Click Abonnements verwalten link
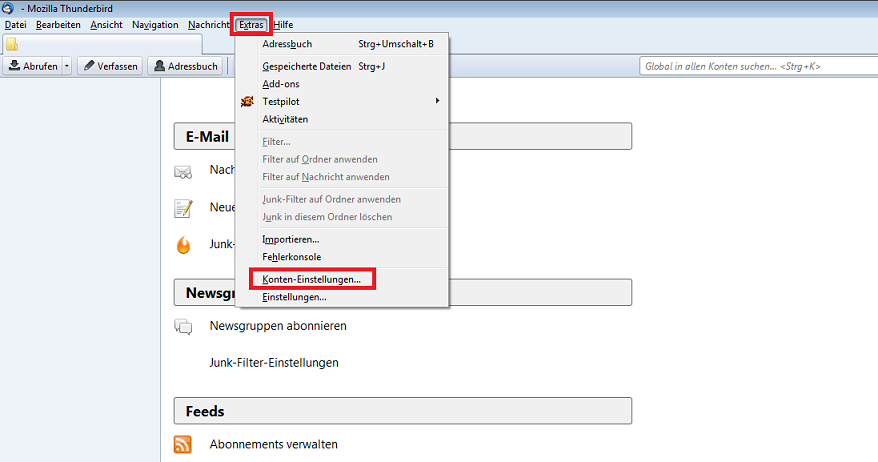The height and width of the screenshot is (462, 878). (x=273, y=444)
